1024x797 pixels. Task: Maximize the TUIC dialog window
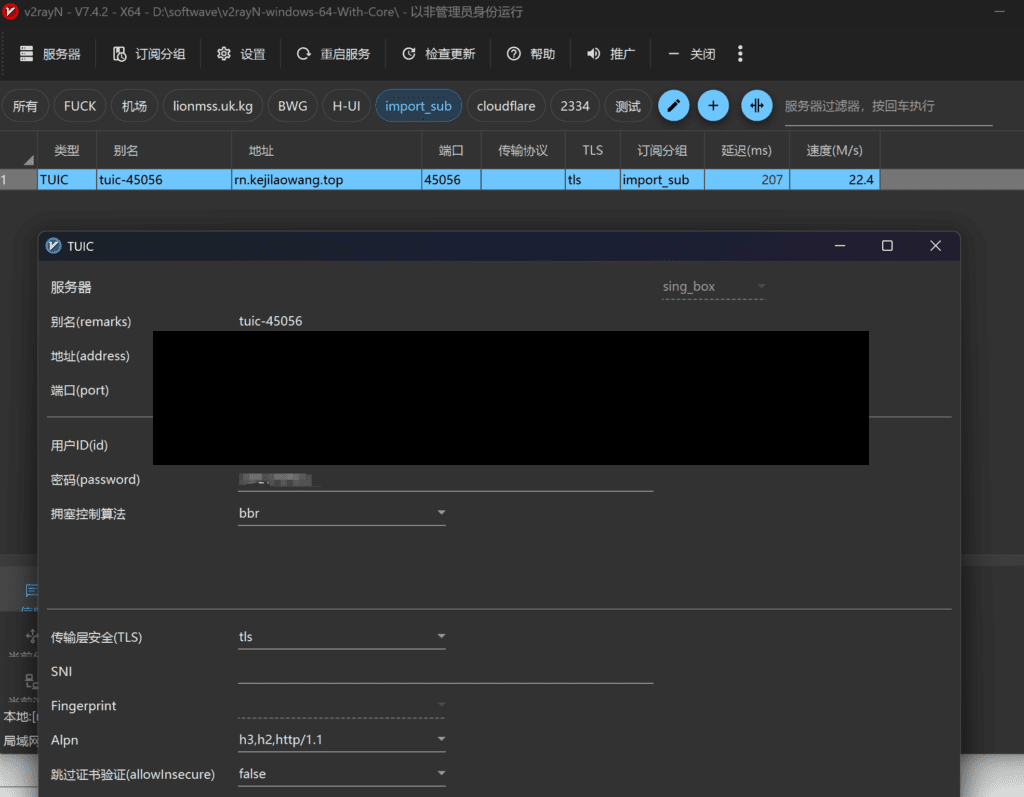pos(887,246)
